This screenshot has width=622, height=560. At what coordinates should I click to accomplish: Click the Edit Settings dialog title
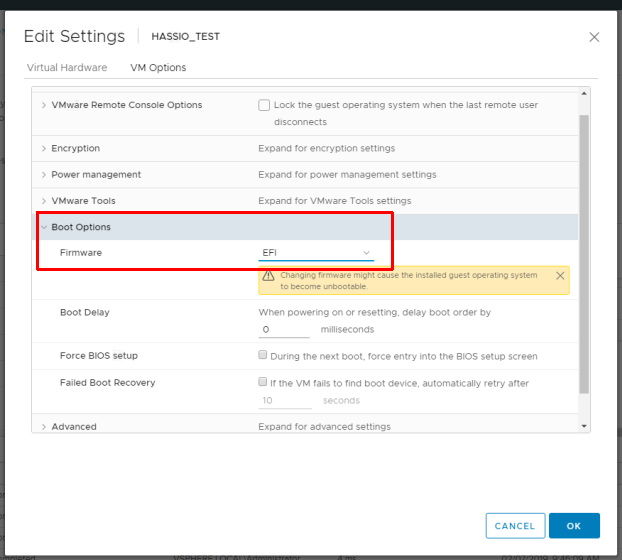coord(74,36)
